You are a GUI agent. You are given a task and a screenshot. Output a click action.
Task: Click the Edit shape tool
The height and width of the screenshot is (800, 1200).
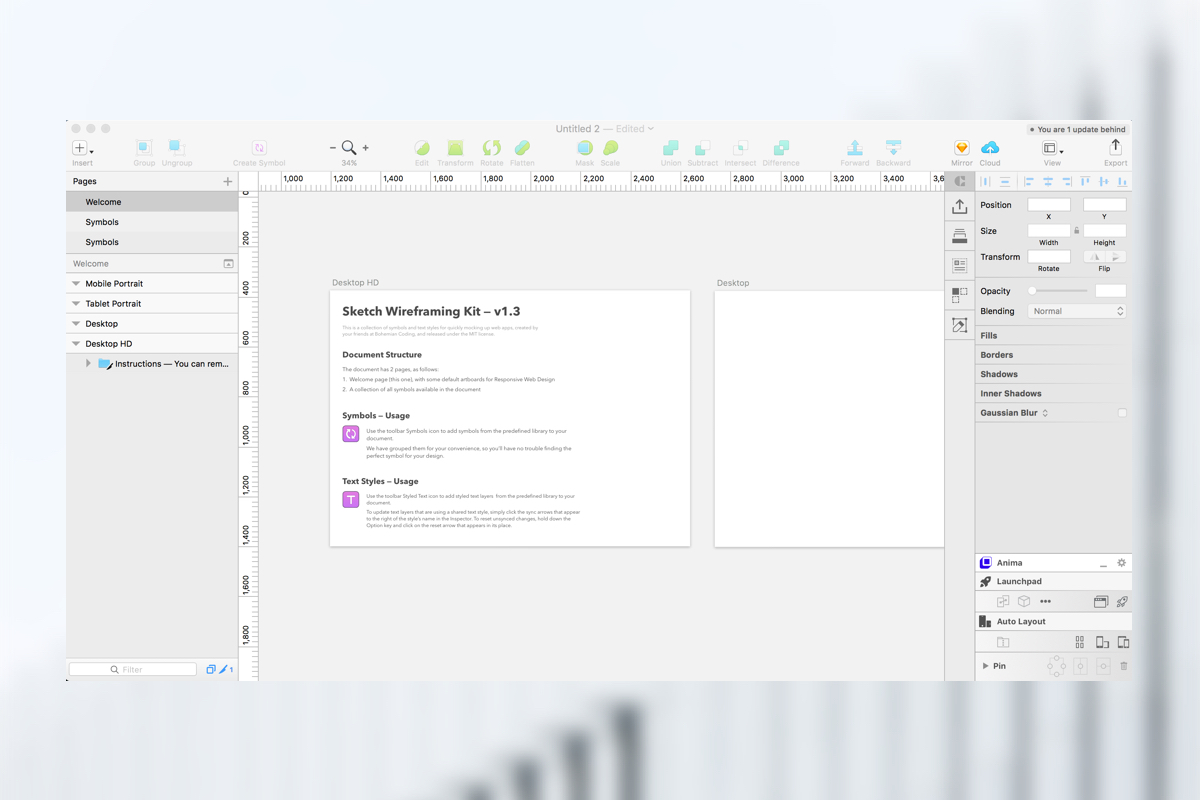[422, 148]
